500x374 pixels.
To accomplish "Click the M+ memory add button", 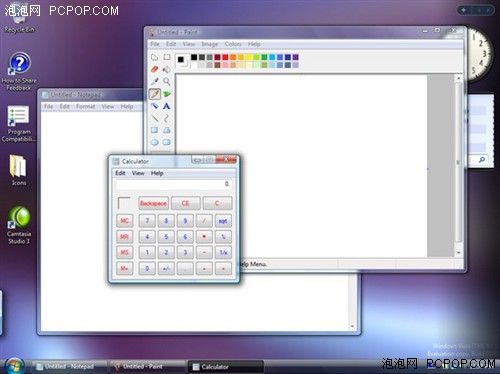I will (124, 268).
